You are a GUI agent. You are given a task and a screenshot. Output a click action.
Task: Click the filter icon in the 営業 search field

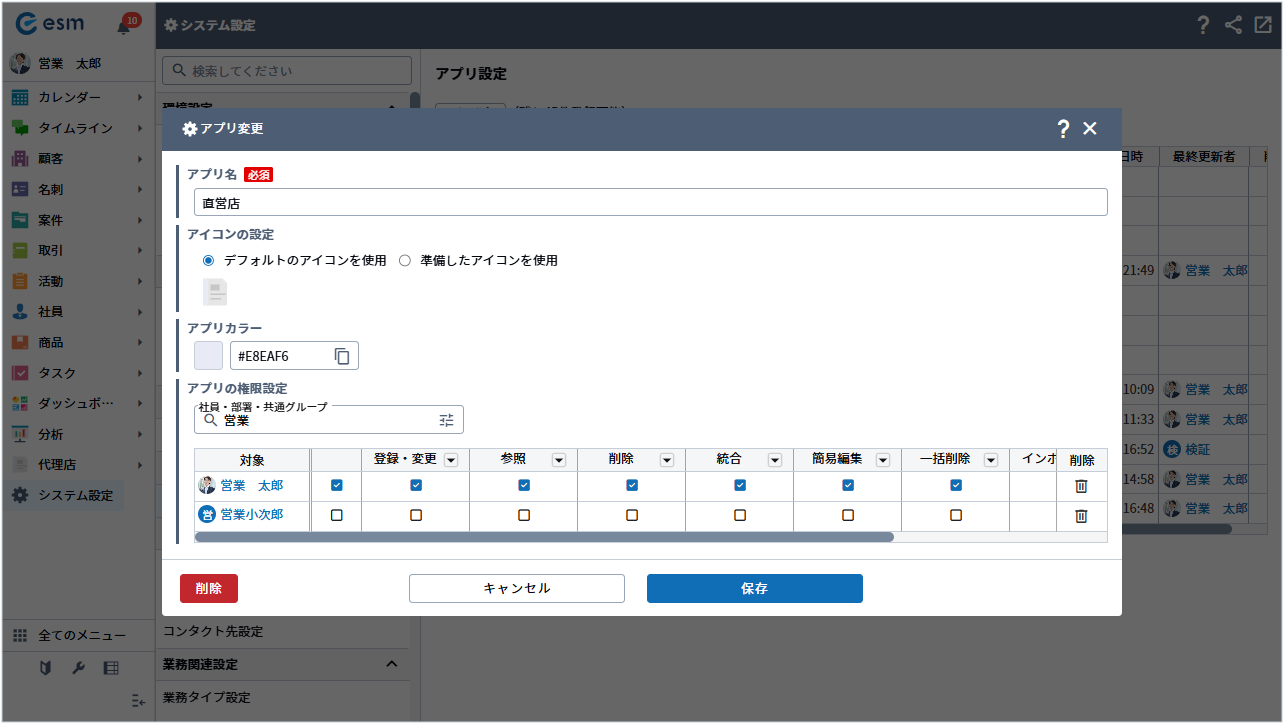447,420
